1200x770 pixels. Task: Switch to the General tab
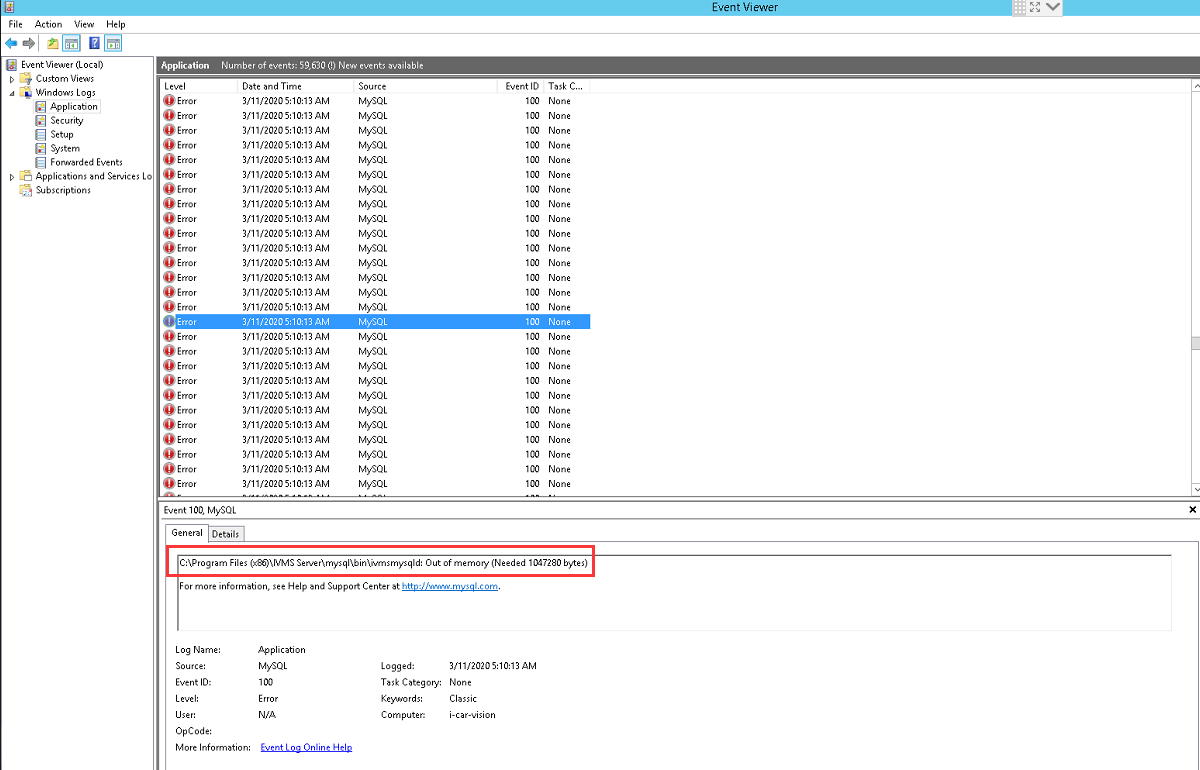pos(187,533)
